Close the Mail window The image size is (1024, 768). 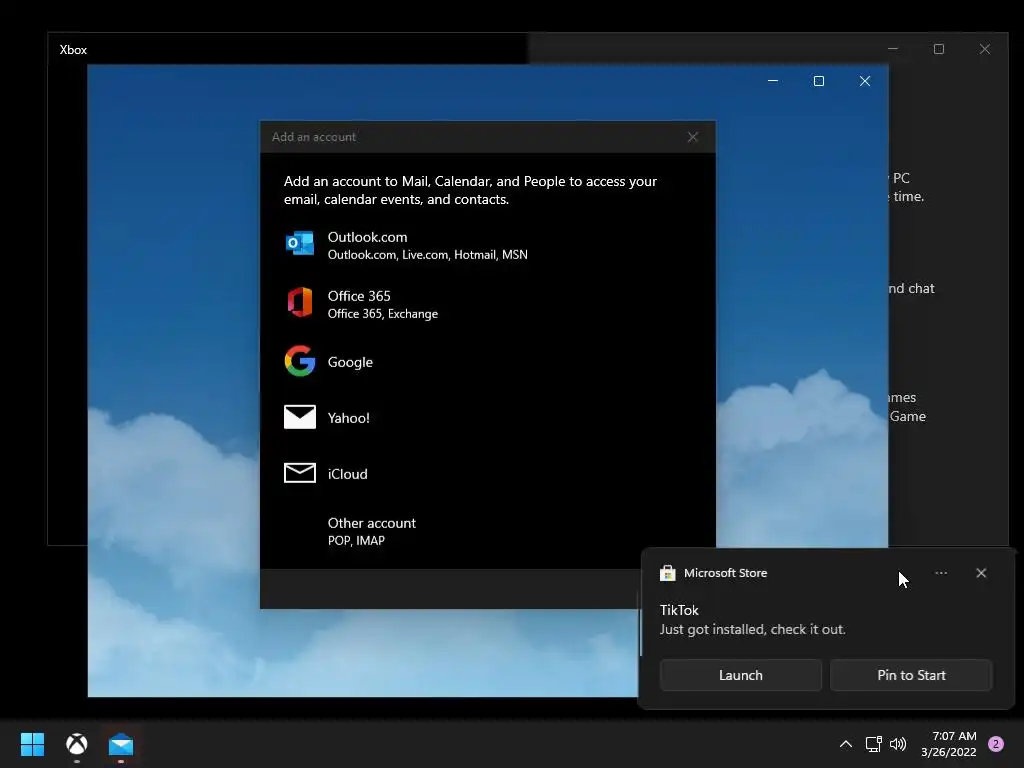coord(865,81)
